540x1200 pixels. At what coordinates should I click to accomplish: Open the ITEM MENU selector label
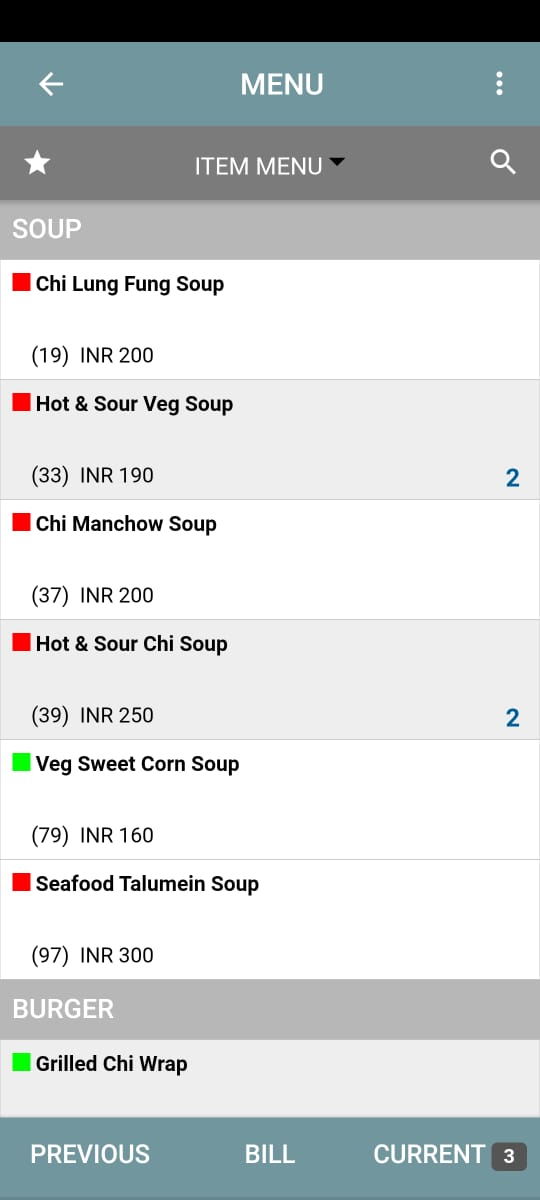point(258,166)
